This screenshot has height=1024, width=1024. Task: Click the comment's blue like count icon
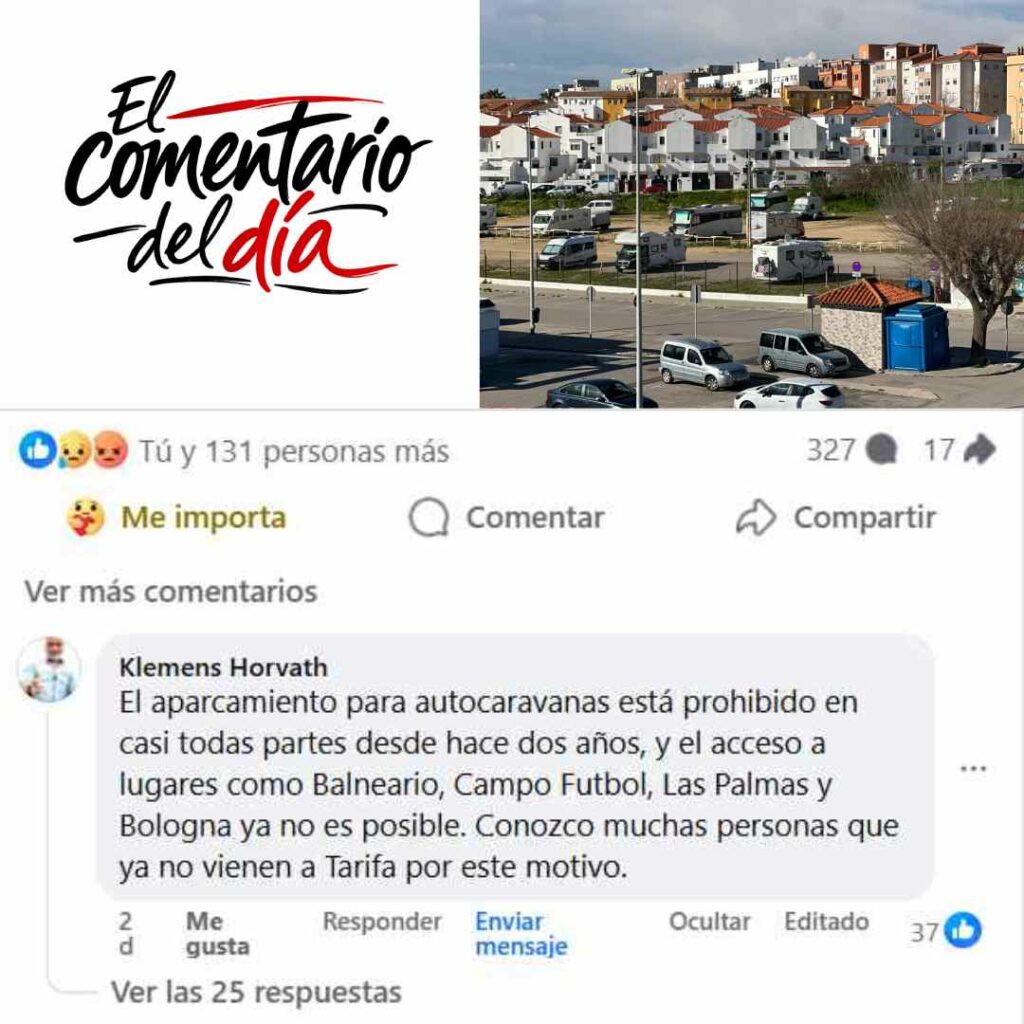963,930
